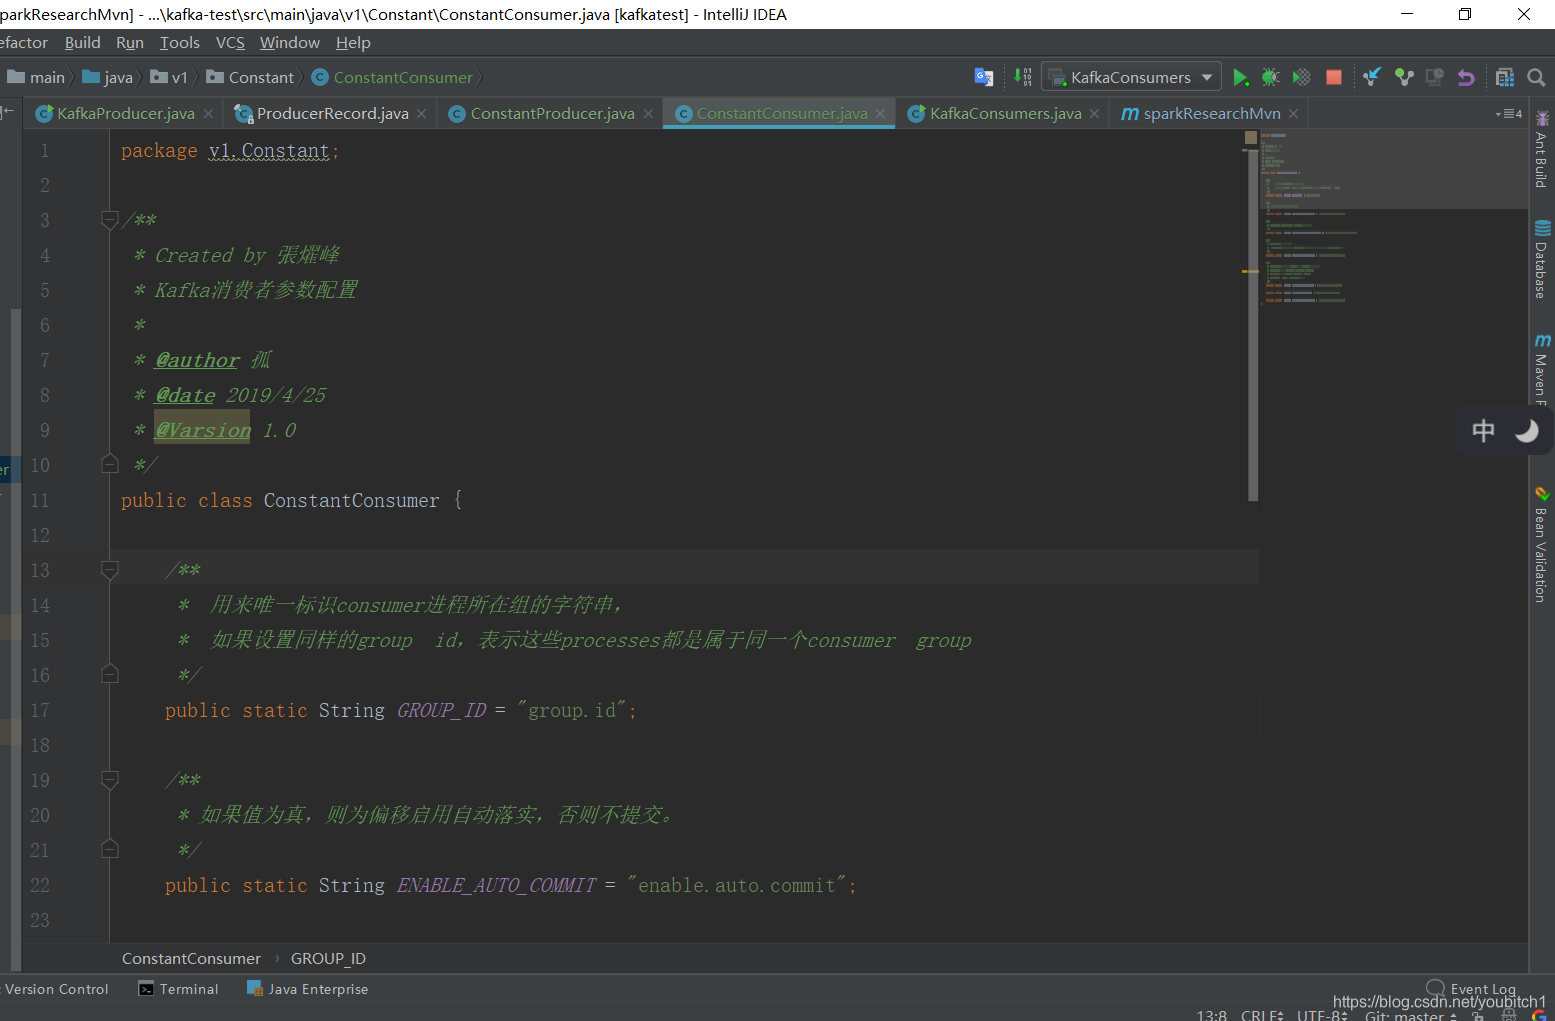Run KafkaConsumers with green play icon
Screen dimensions: 1555x1021
pyautogui.click(x=1240, y=77)
